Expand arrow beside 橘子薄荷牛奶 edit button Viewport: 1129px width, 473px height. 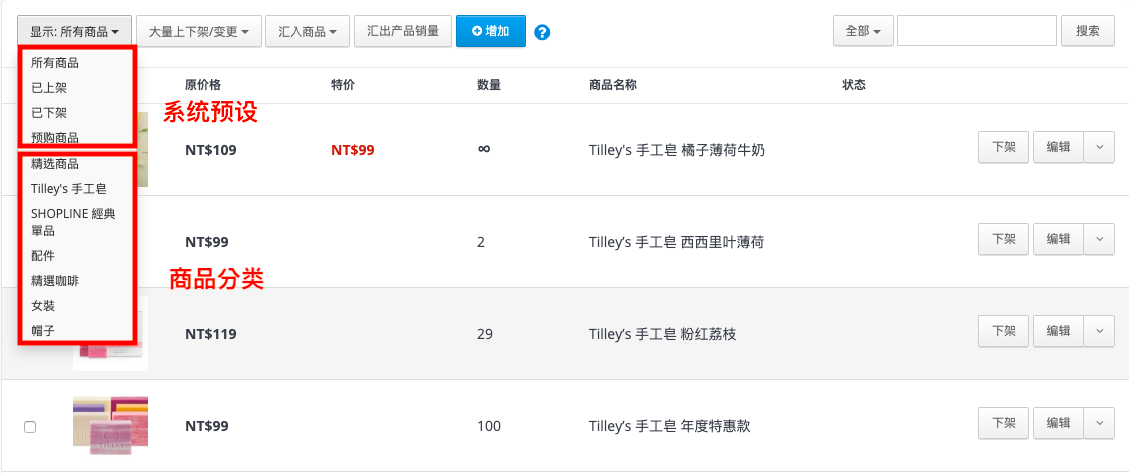pyautogui.click(x=1099, y=147)
